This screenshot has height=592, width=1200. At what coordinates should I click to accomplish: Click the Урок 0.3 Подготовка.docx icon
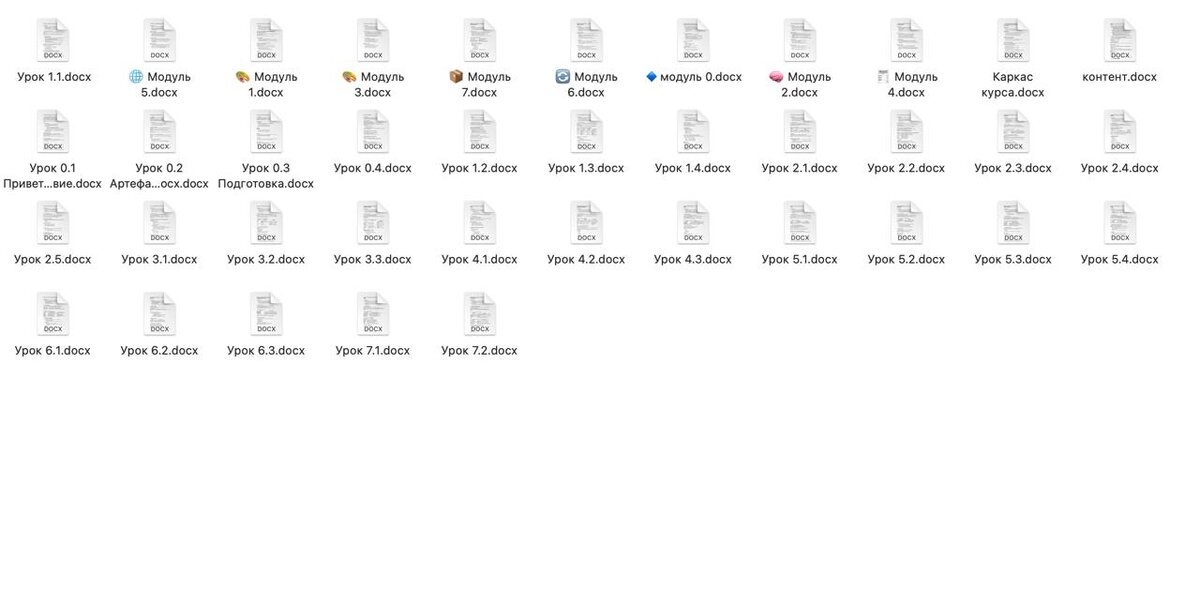[266, 132]
